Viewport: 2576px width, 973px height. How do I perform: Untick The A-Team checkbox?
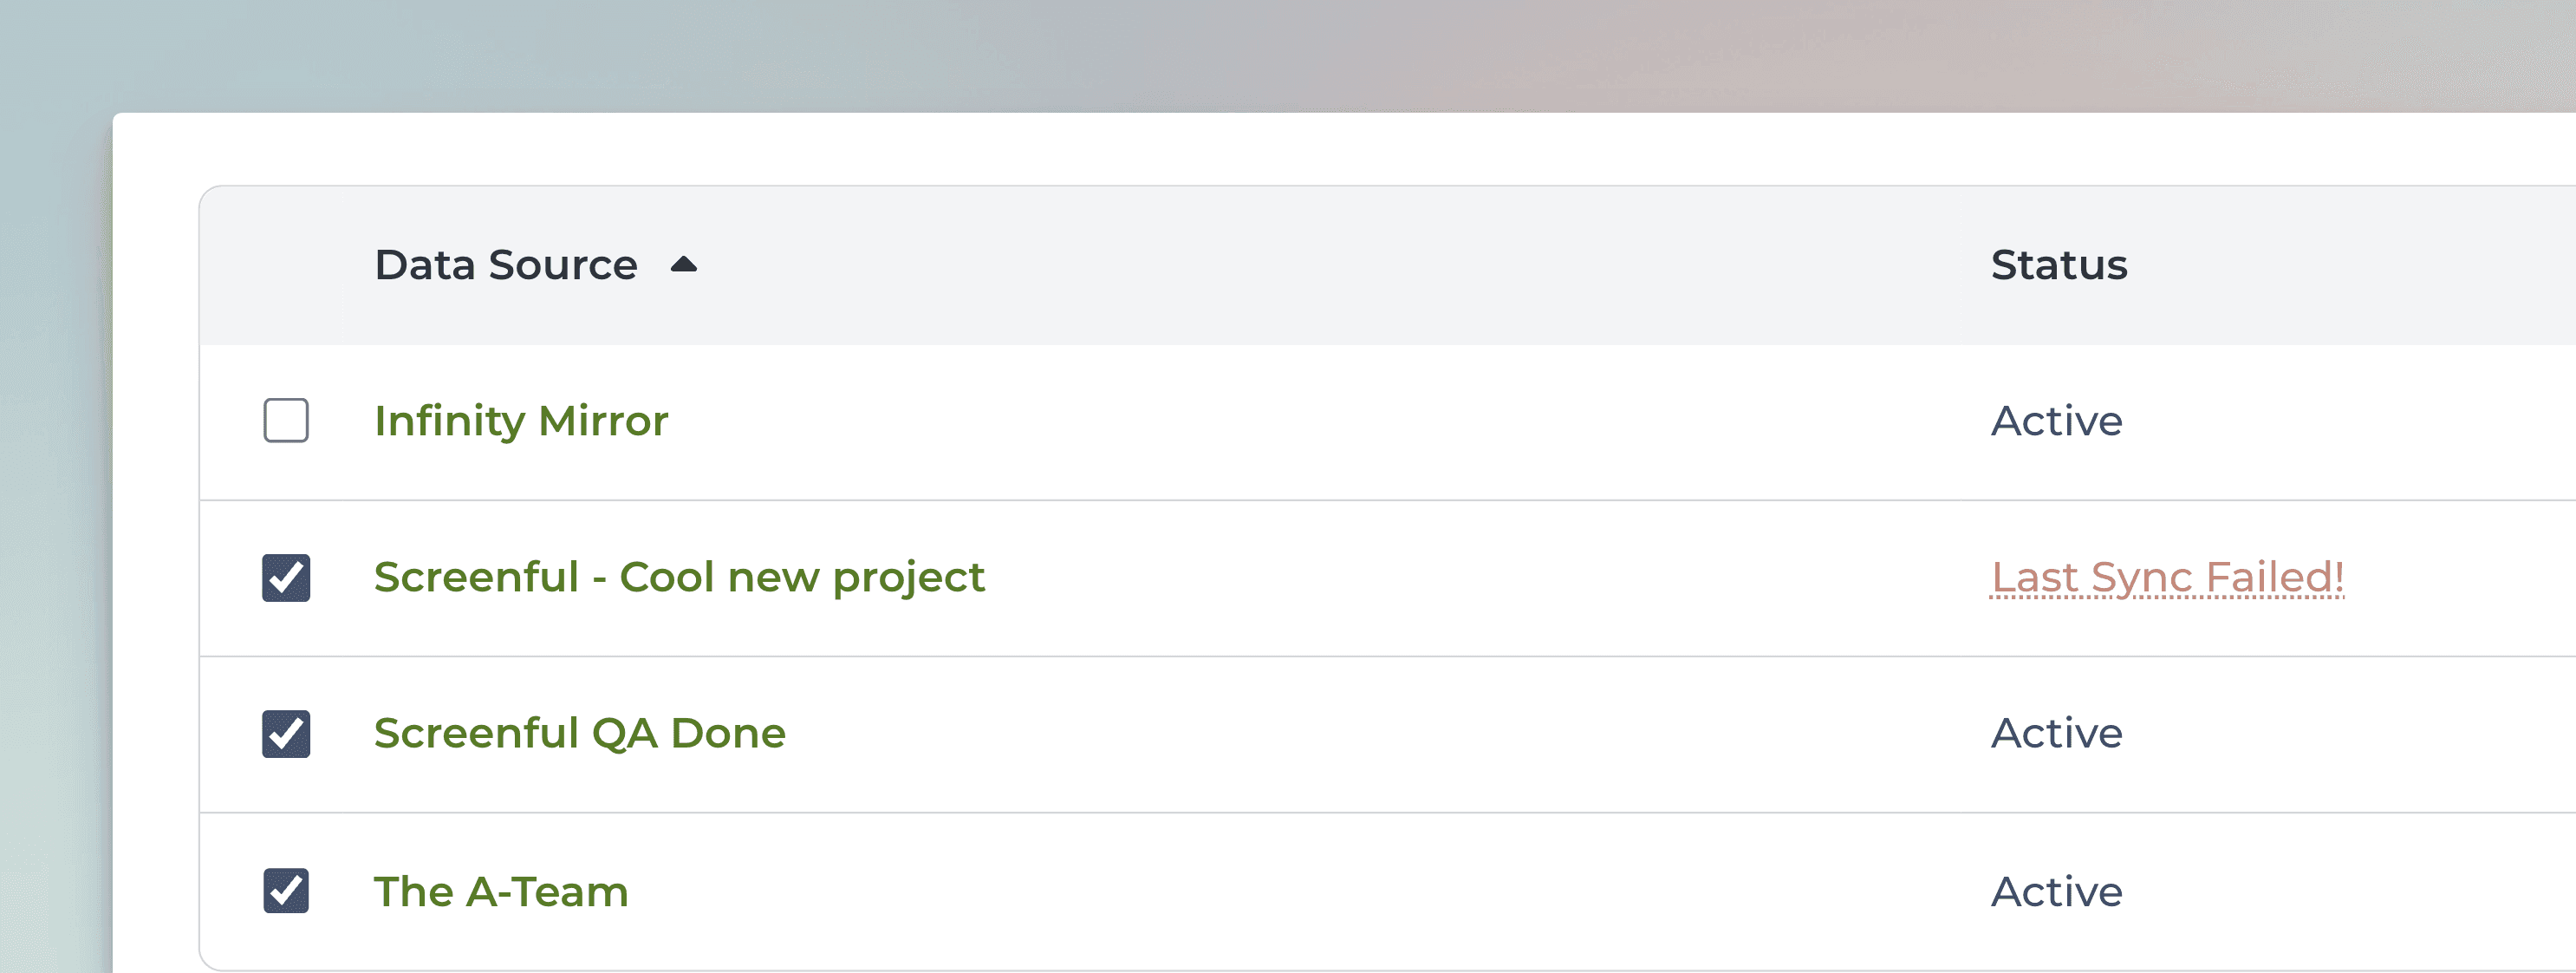coord(286,890)
